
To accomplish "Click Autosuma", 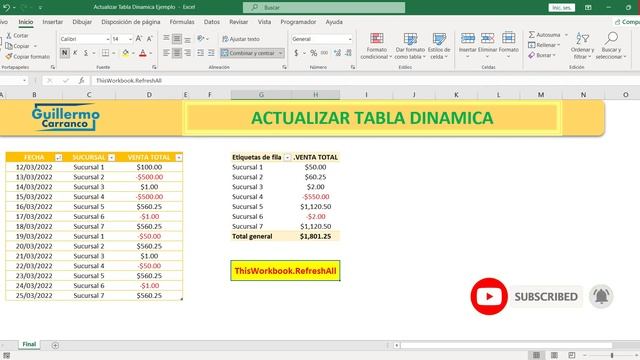I will tap(544, 35).
